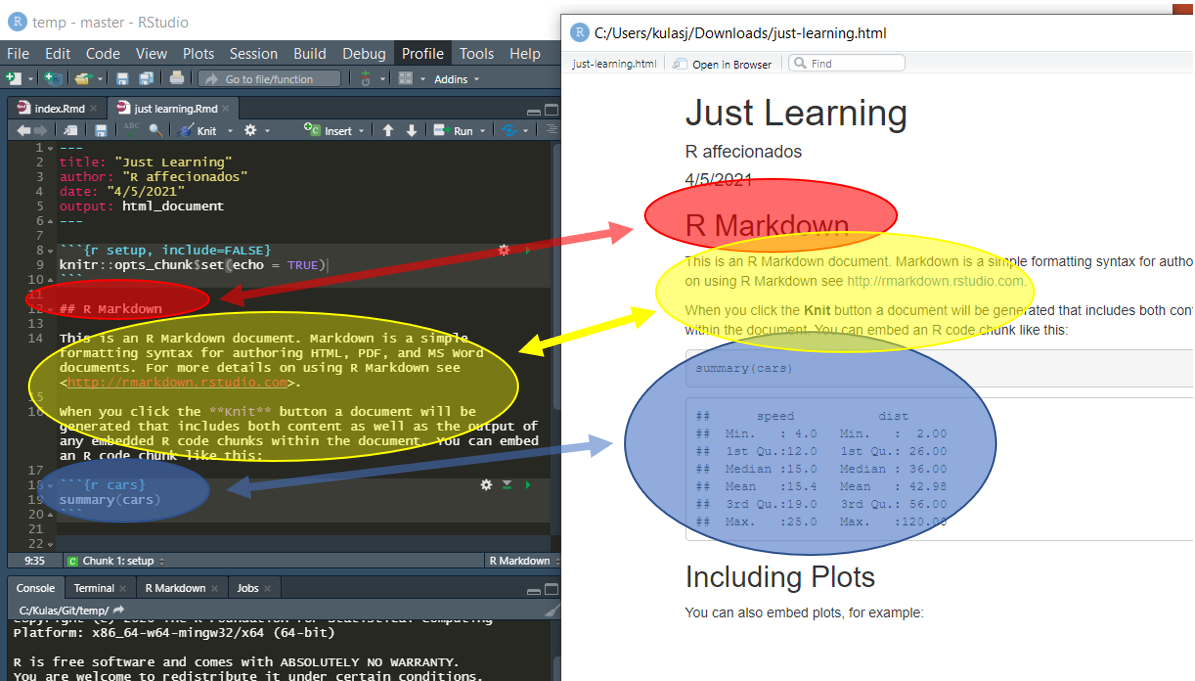Image resolution: width=1195 pixels, height=681 pixels.
Task: Create a new project with R icon
Action: point(53,78)
